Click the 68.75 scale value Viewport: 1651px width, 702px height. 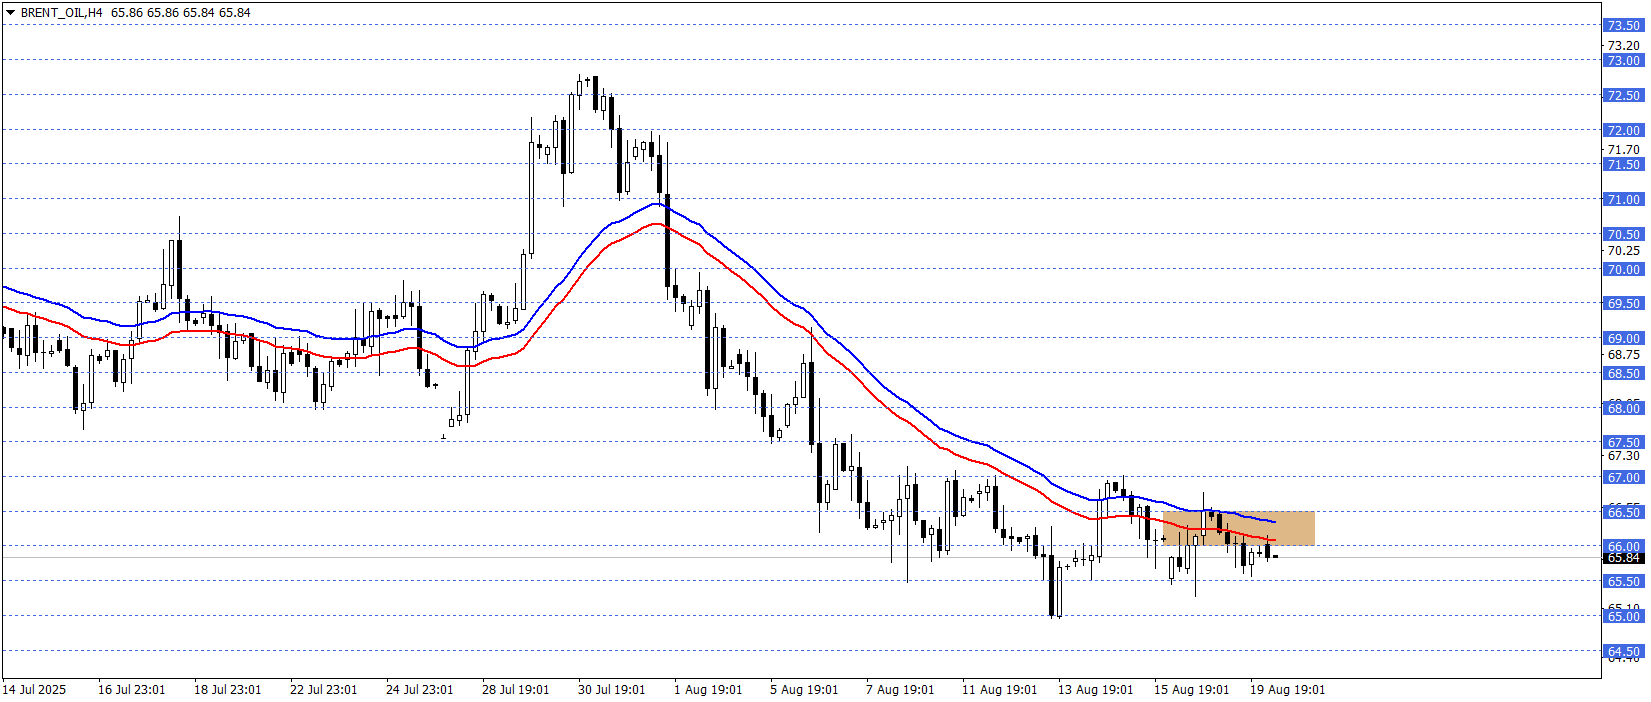pos(1624,355)
